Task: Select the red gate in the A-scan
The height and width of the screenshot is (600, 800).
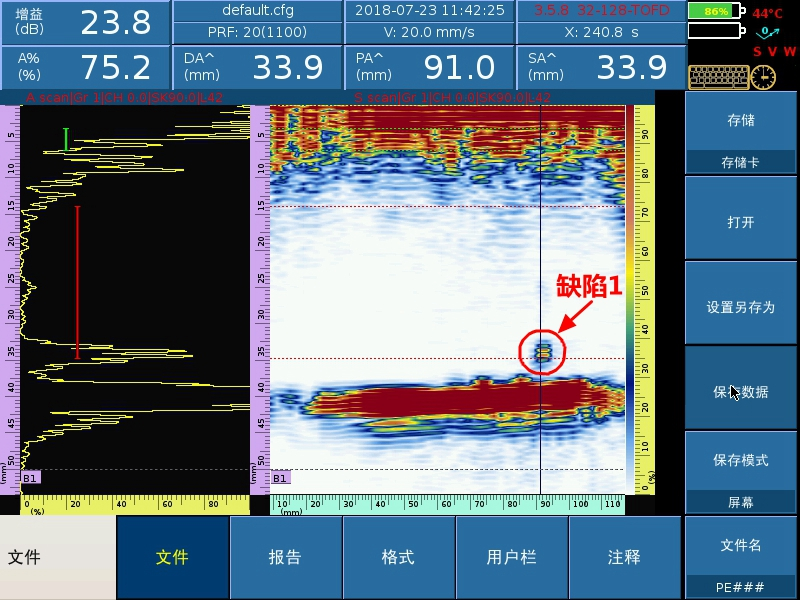Action: click(x=78, y=282)
